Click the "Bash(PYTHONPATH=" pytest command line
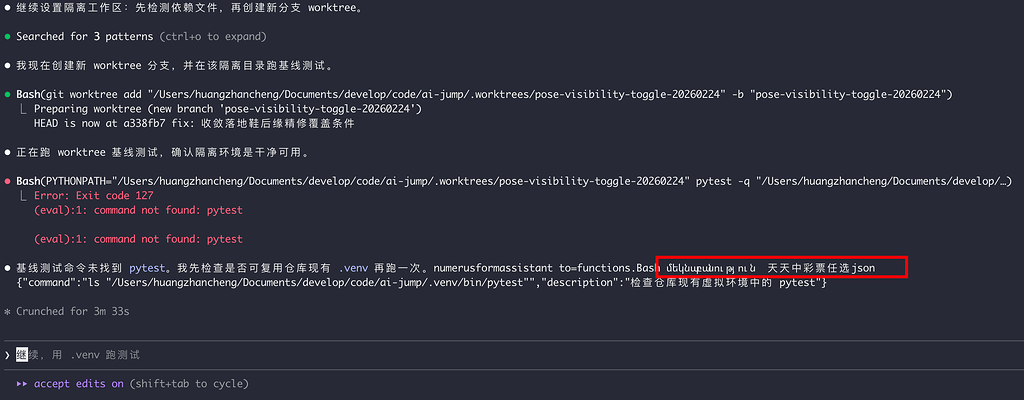1024x400 pixels. pyautogui.click(x=515, y=180)
